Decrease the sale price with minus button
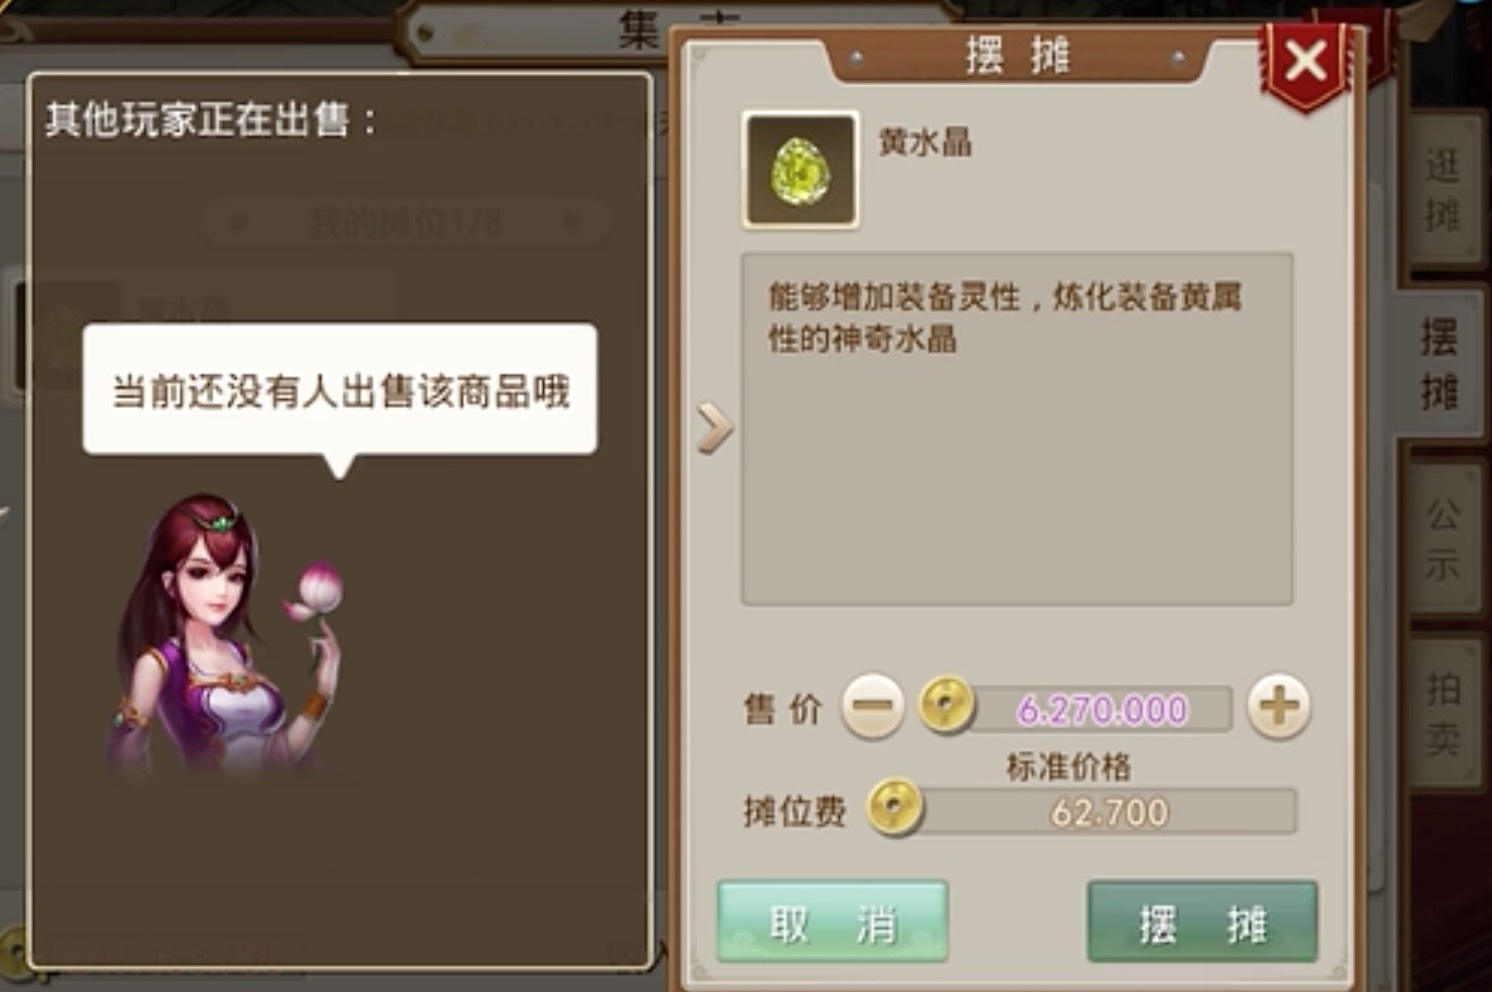Viewport: 1492px width, 992px height. (x=873, y=706)
